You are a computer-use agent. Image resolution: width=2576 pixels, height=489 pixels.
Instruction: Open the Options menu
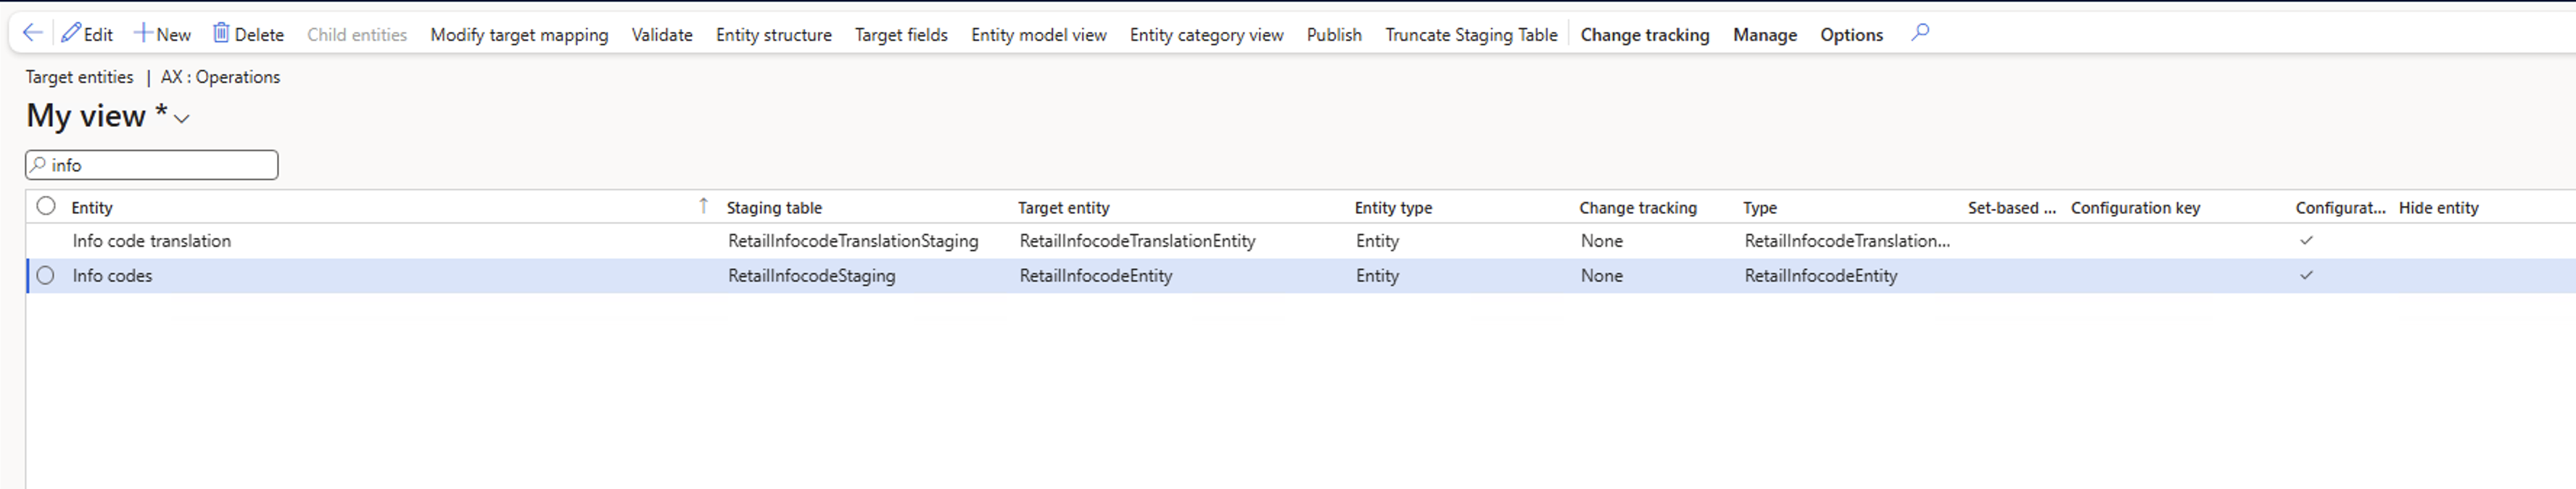click(x=1851, y=34)
